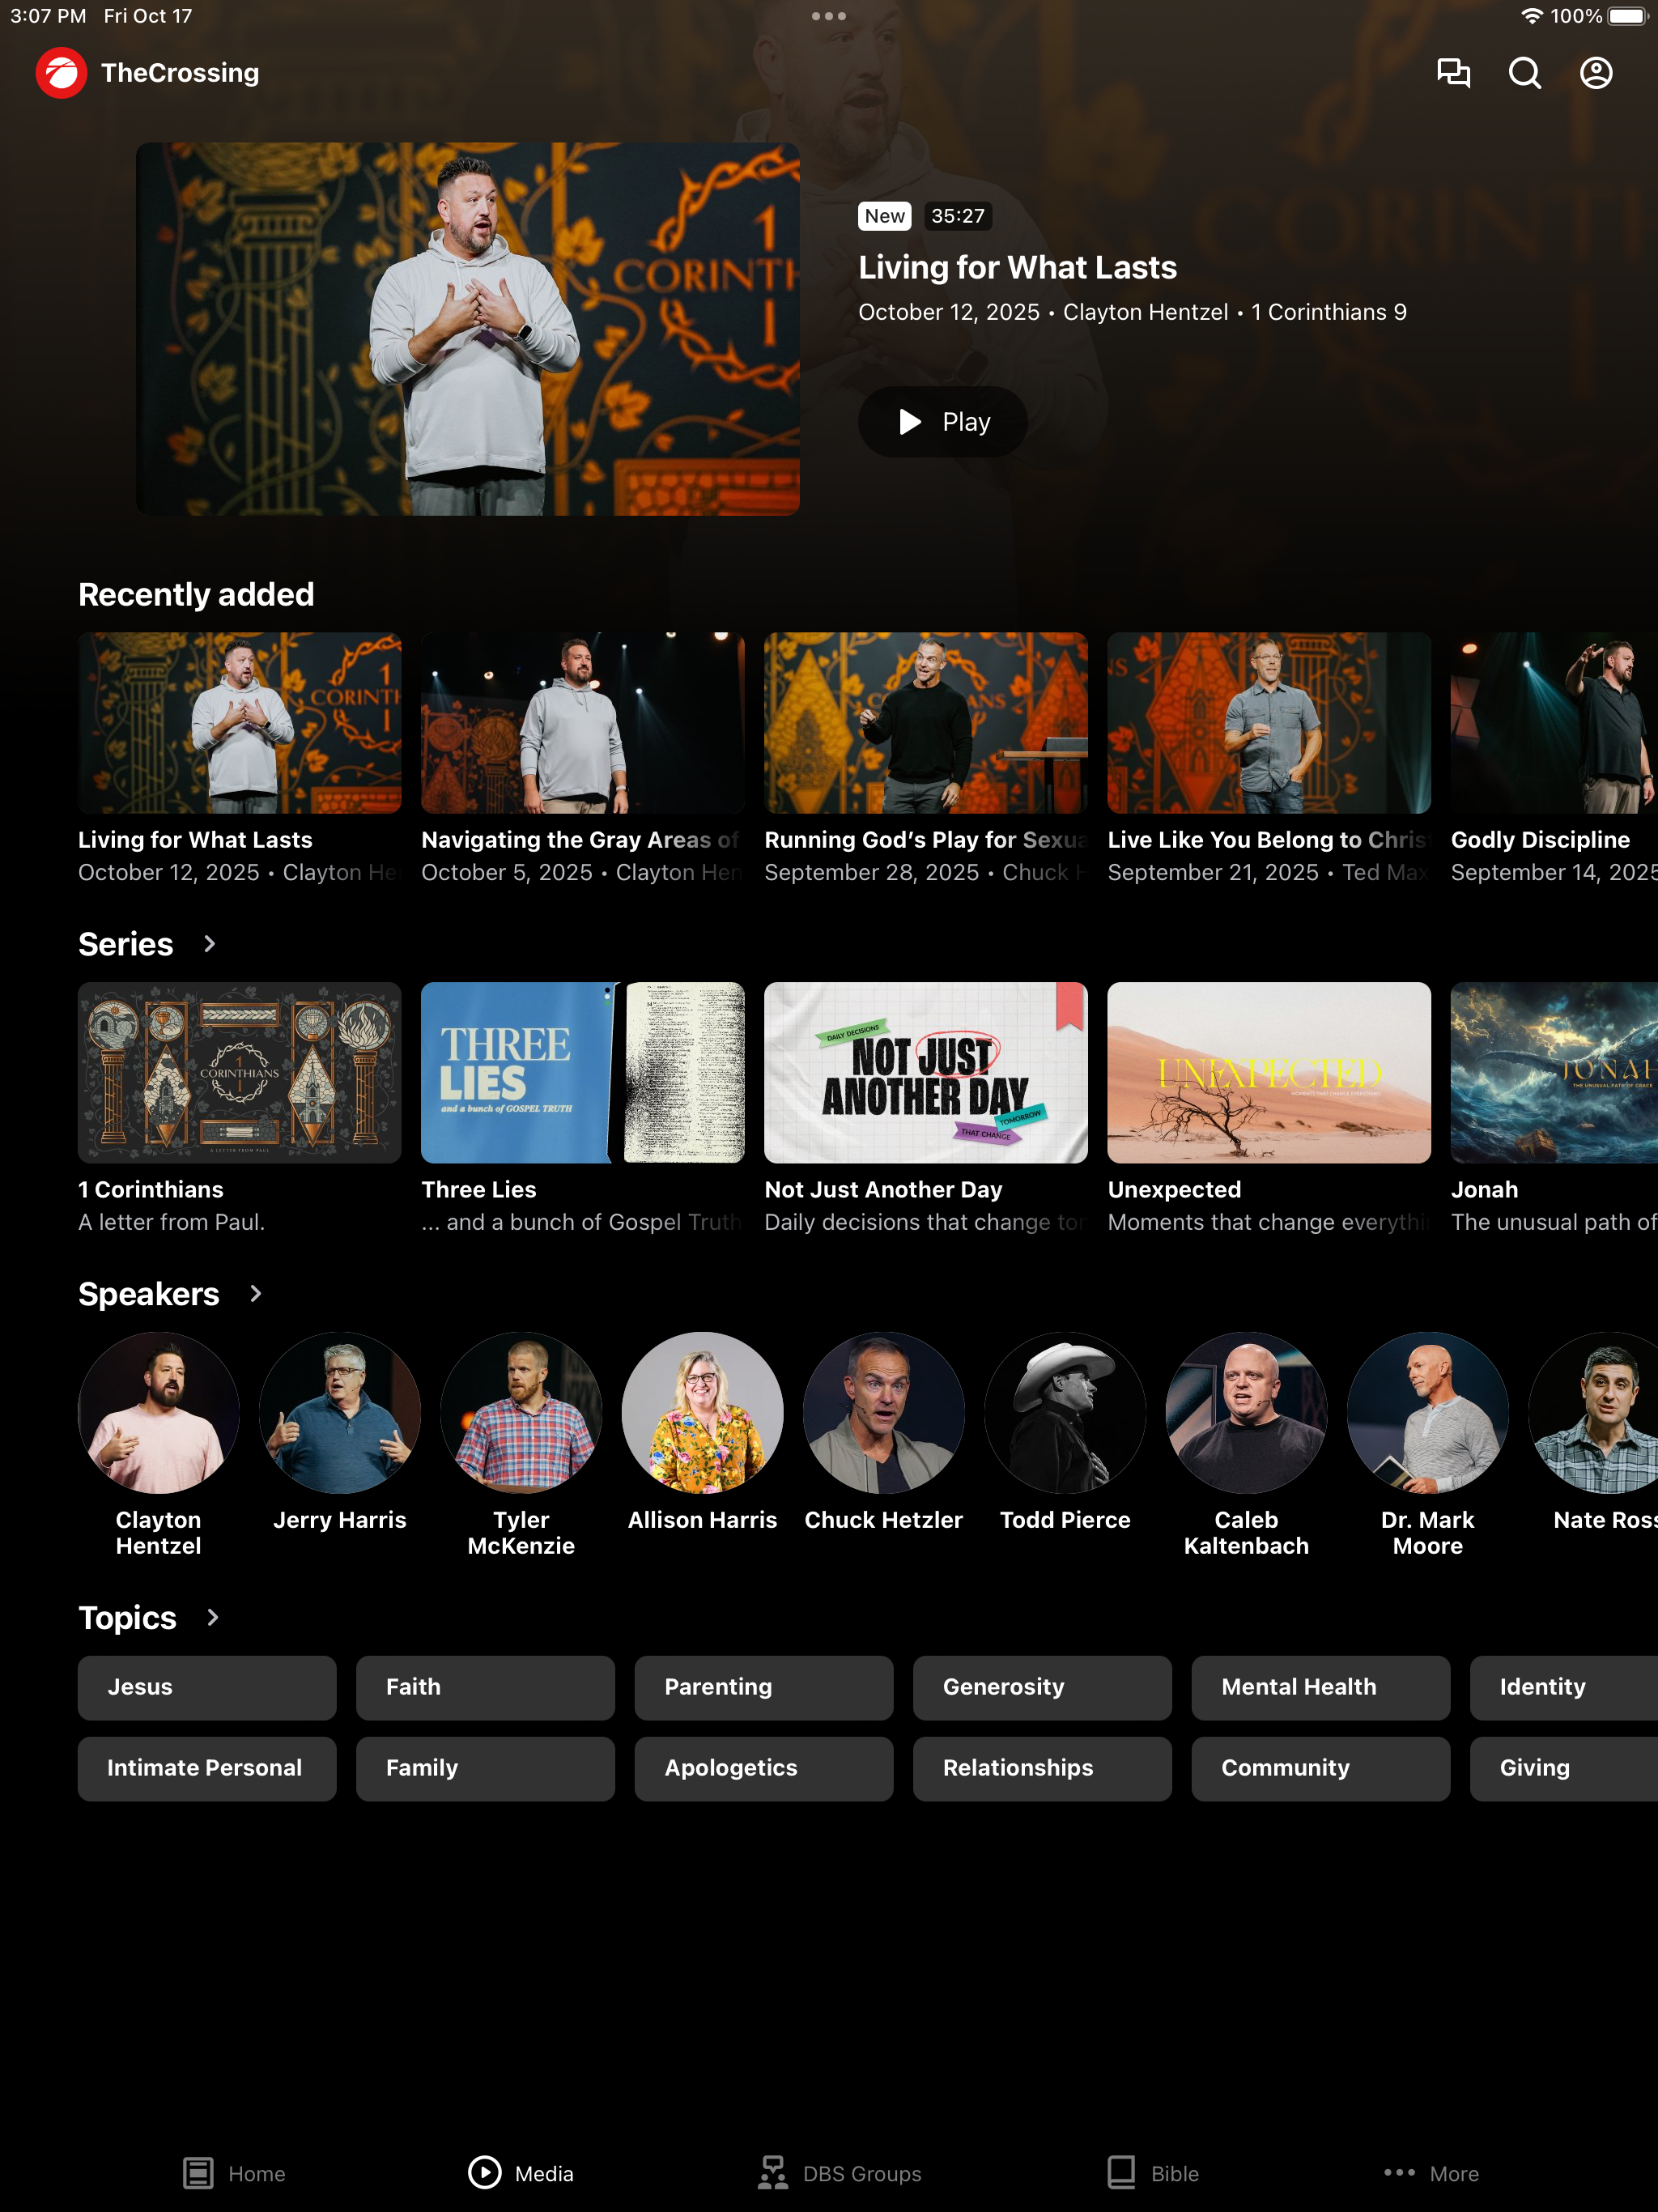Screen dimensions: 1658x2212
Task: Expand the Speakers section chevron
Action: coord(256,1294)
